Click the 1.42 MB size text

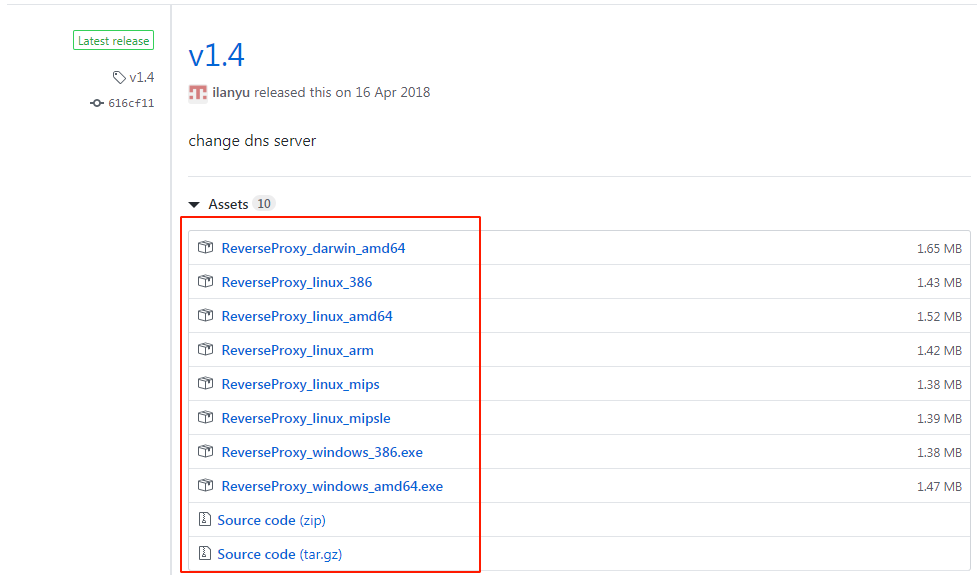[x=939, y=350]
